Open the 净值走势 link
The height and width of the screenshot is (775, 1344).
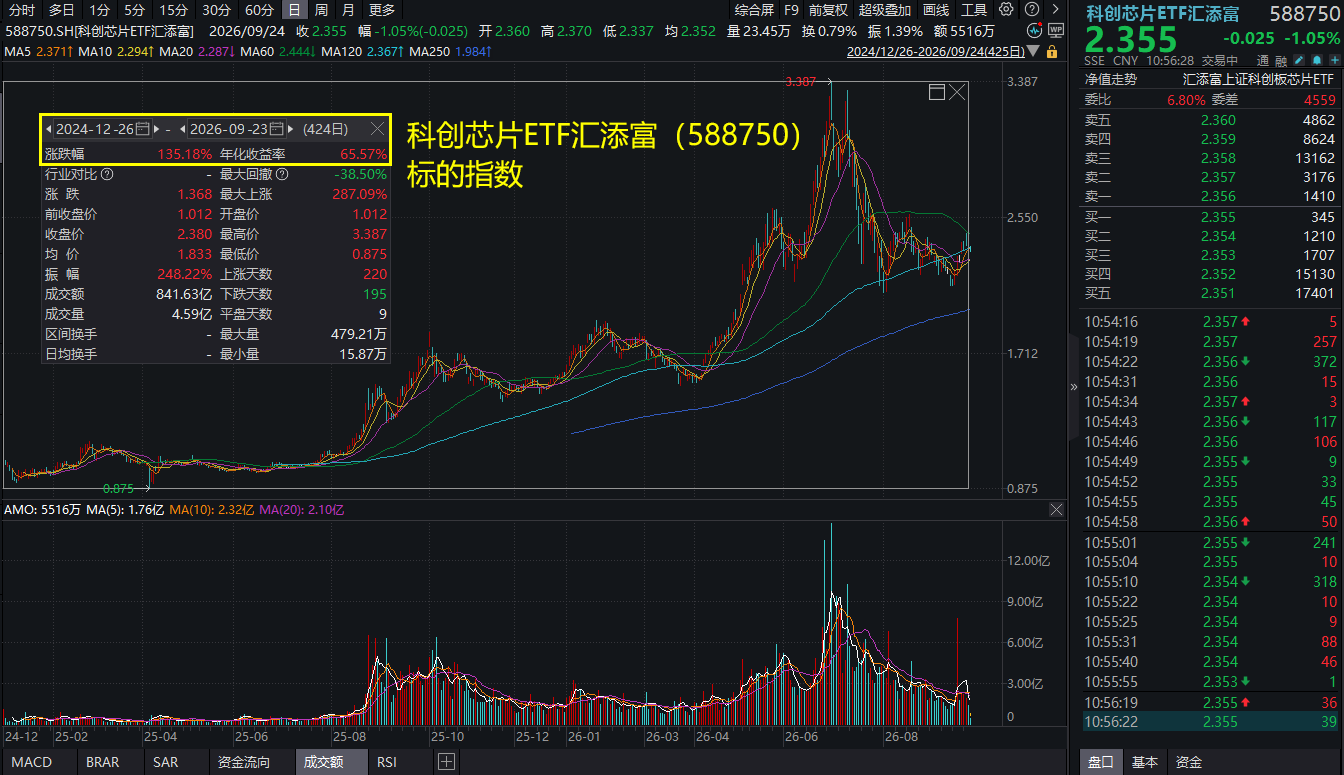[x=1111, y=79]
